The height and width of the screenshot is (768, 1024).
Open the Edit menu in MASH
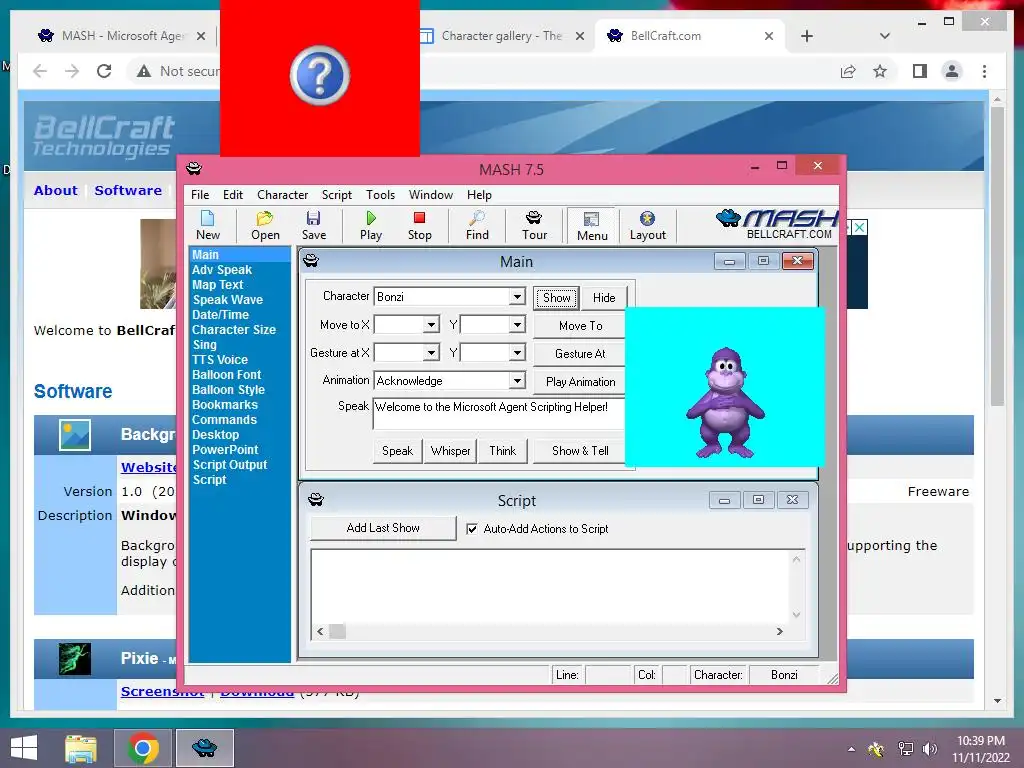pos(232,195)
